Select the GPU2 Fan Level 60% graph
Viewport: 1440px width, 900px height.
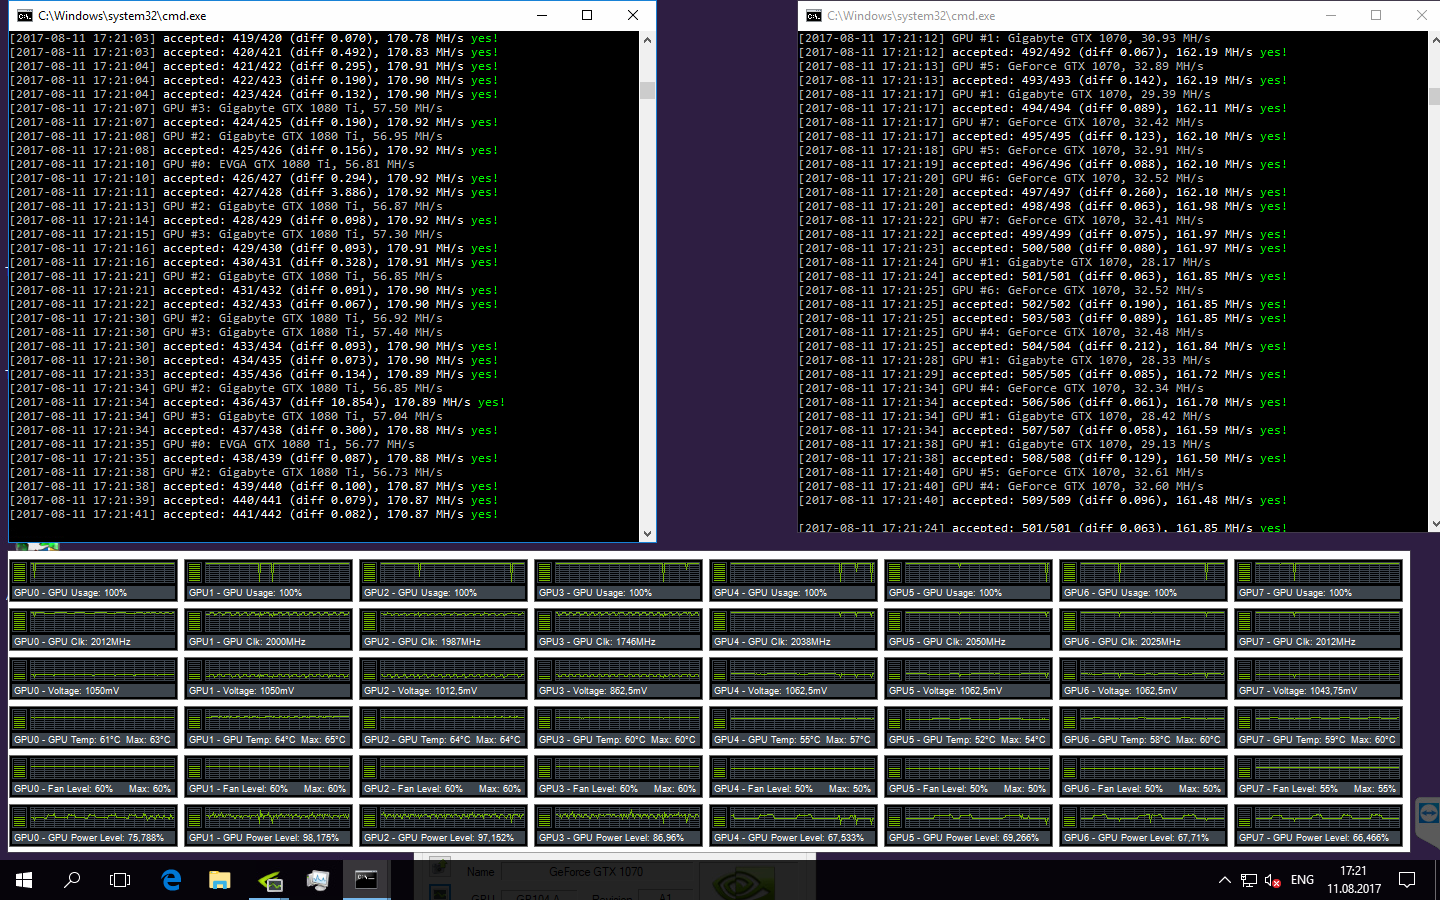(444, 775)
